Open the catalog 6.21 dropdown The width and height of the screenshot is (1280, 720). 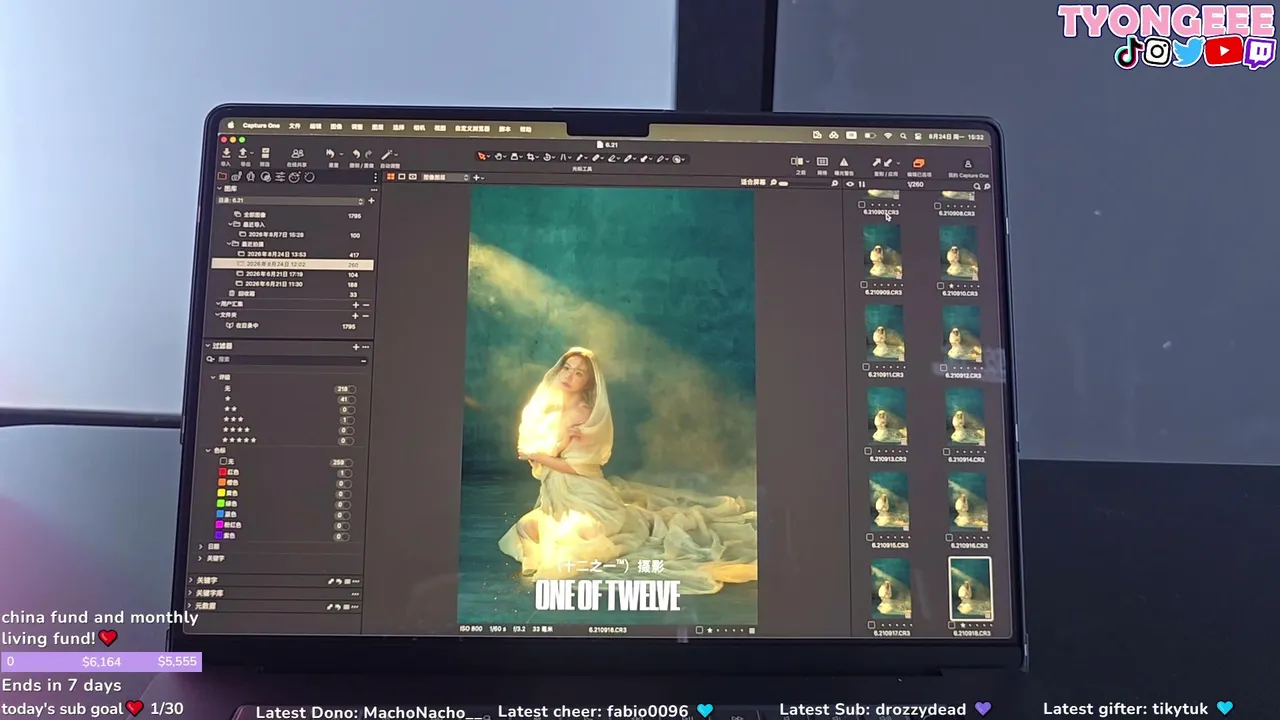click(289, 200)
